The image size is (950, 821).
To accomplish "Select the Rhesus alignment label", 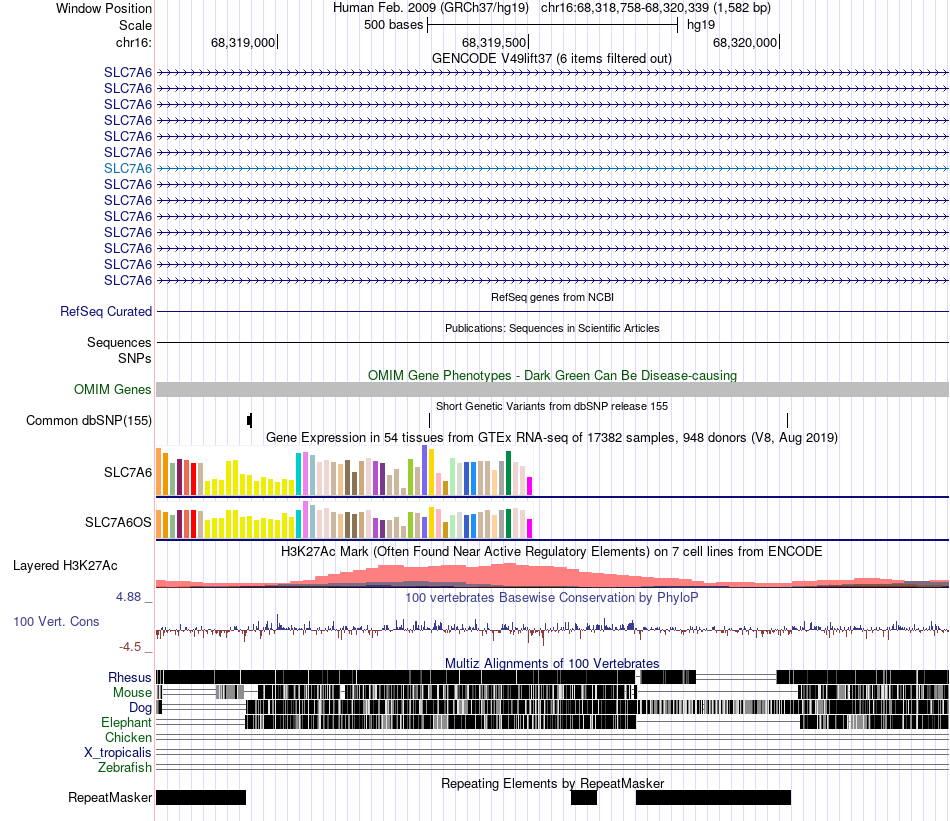I will point(130,677).
